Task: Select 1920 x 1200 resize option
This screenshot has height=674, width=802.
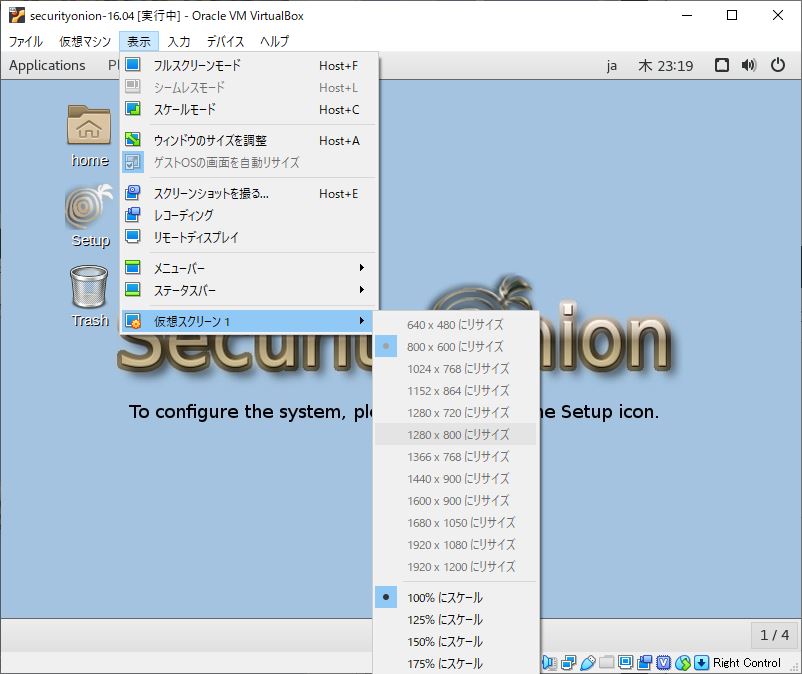Action: (456, 567)
